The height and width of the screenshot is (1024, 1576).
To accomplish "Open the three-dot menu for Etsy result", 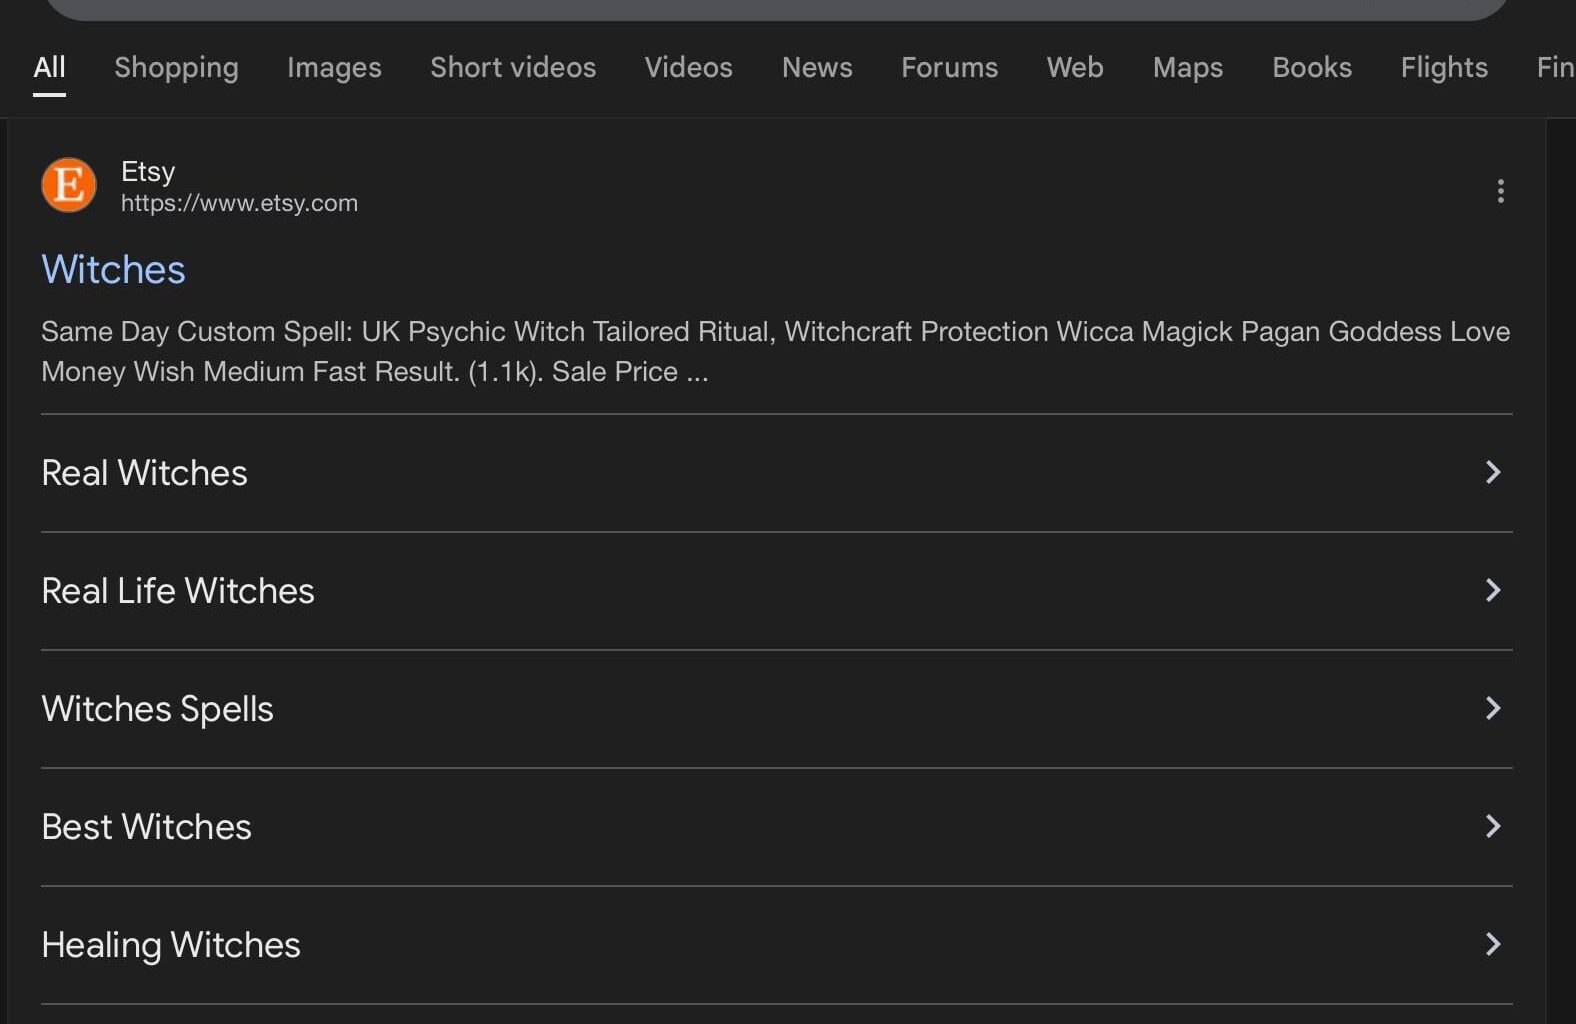I will tap(1500, 191).
